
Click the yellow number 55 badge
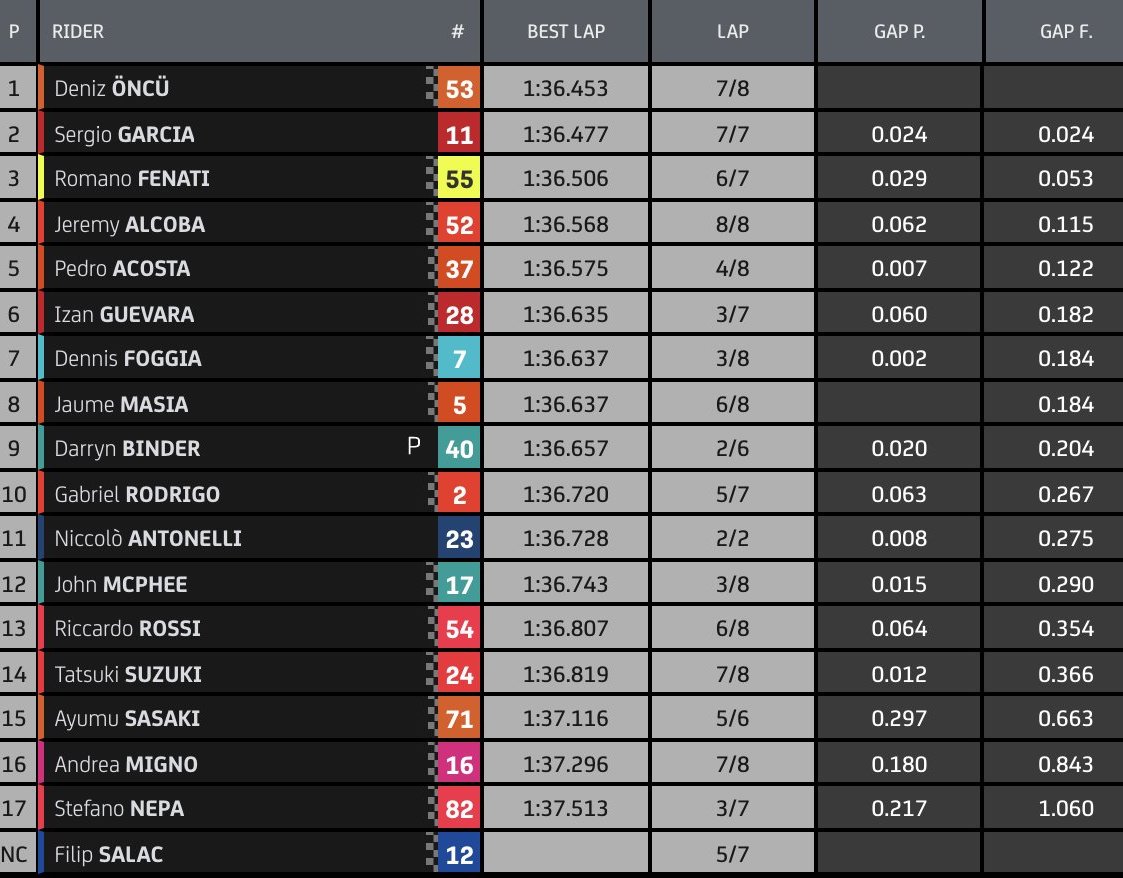458,178
